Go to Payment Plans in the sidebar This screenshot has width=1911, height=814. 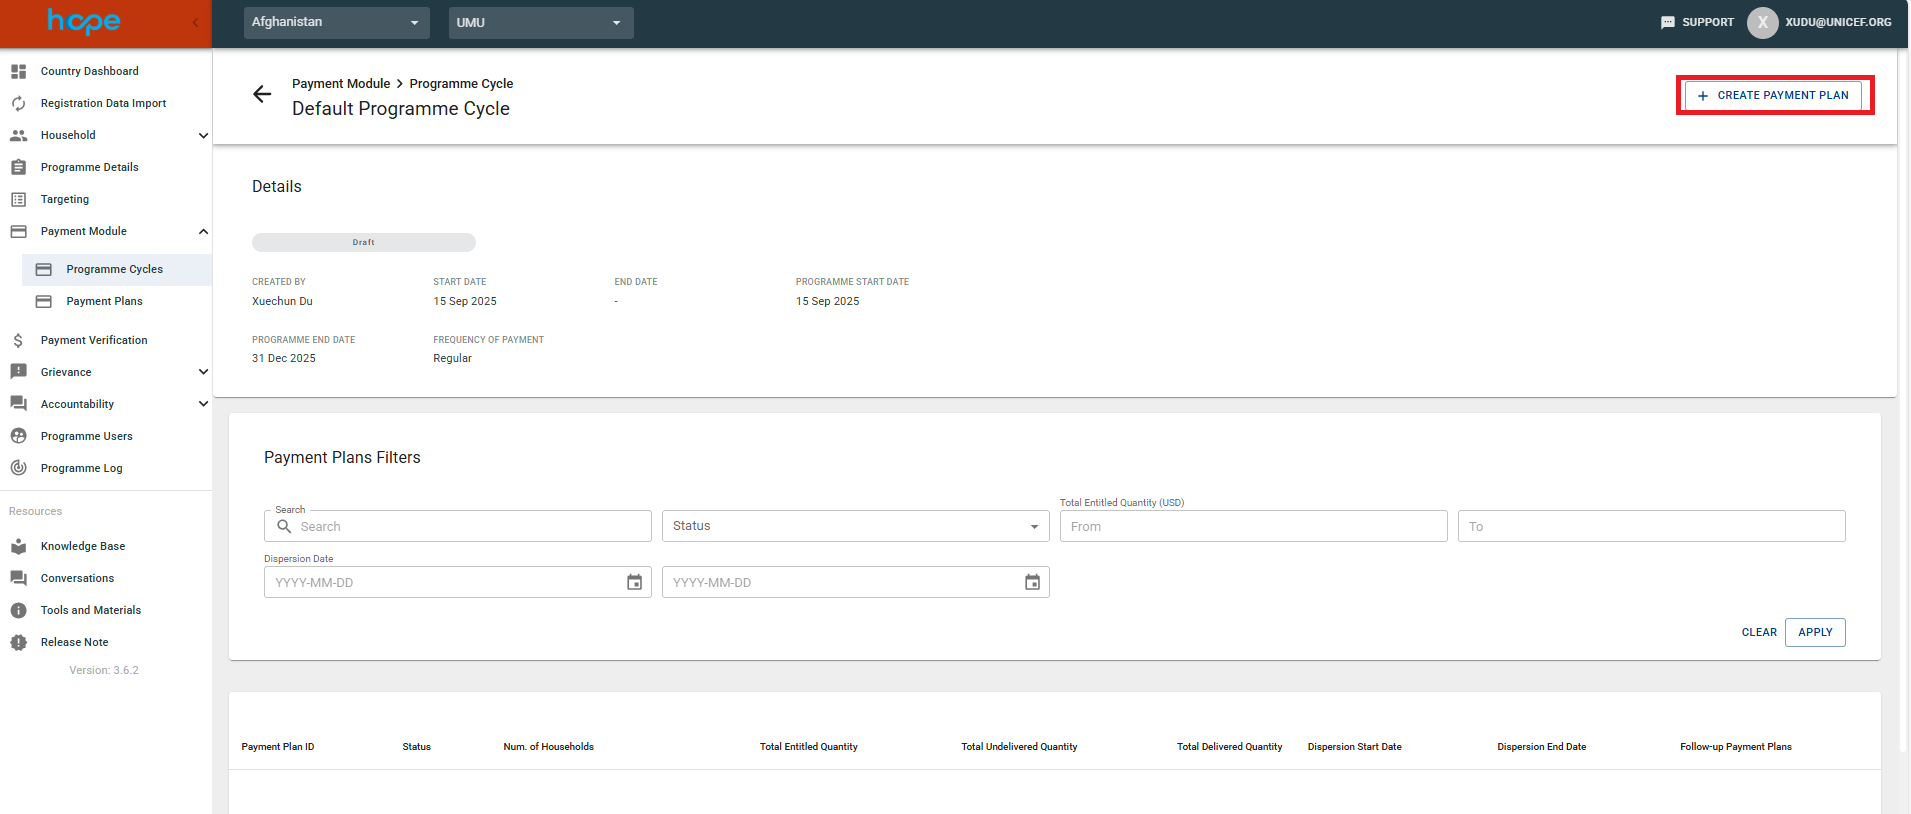point(104,301)
